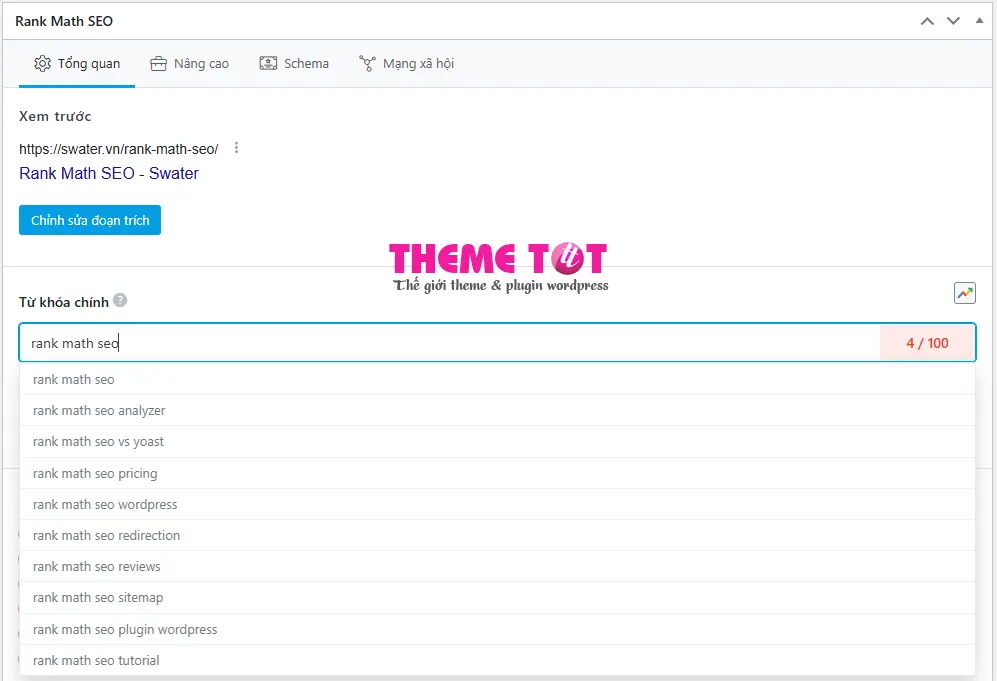This screenshot has width=997, height=681.
Task: Click the 4 / 100 score indicator
Action: [x=927, y=343]
